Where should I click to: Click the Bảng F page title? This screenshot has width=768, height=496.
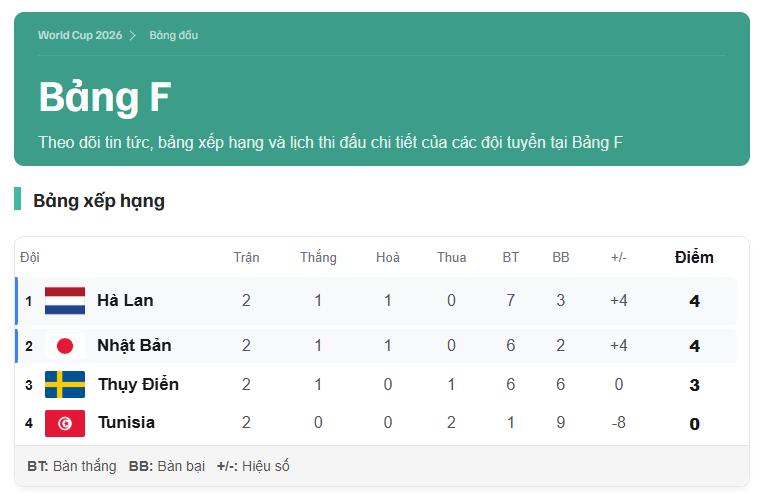105,97
